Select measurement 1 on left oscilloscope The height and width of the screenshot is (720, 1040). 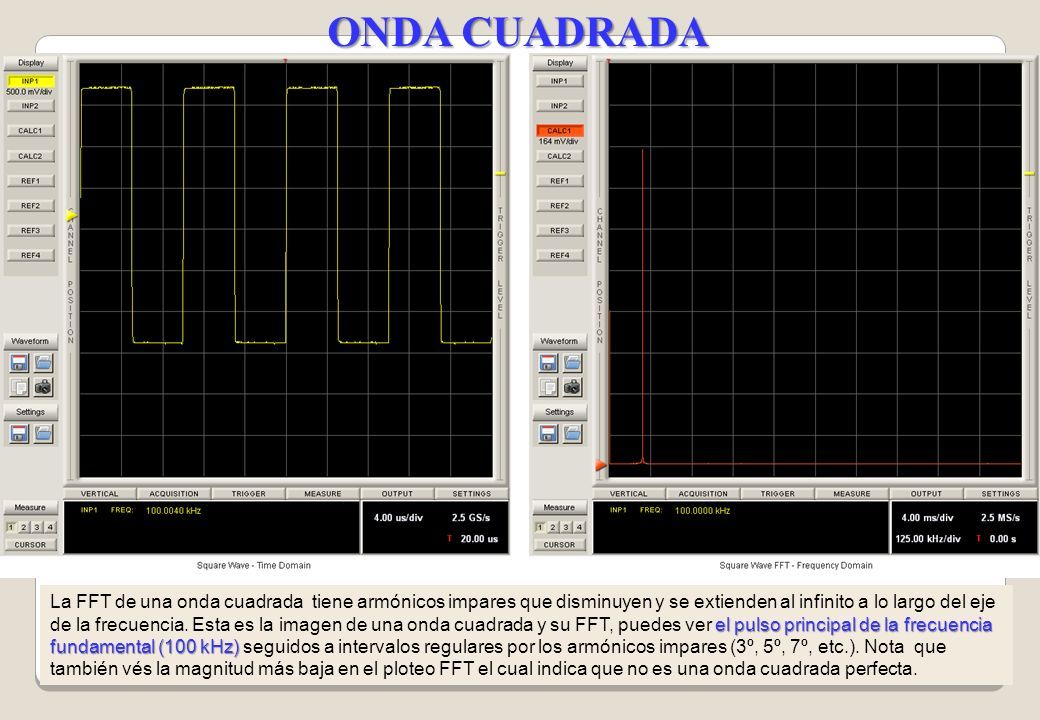pyautogui.click(x=11, y=527)
